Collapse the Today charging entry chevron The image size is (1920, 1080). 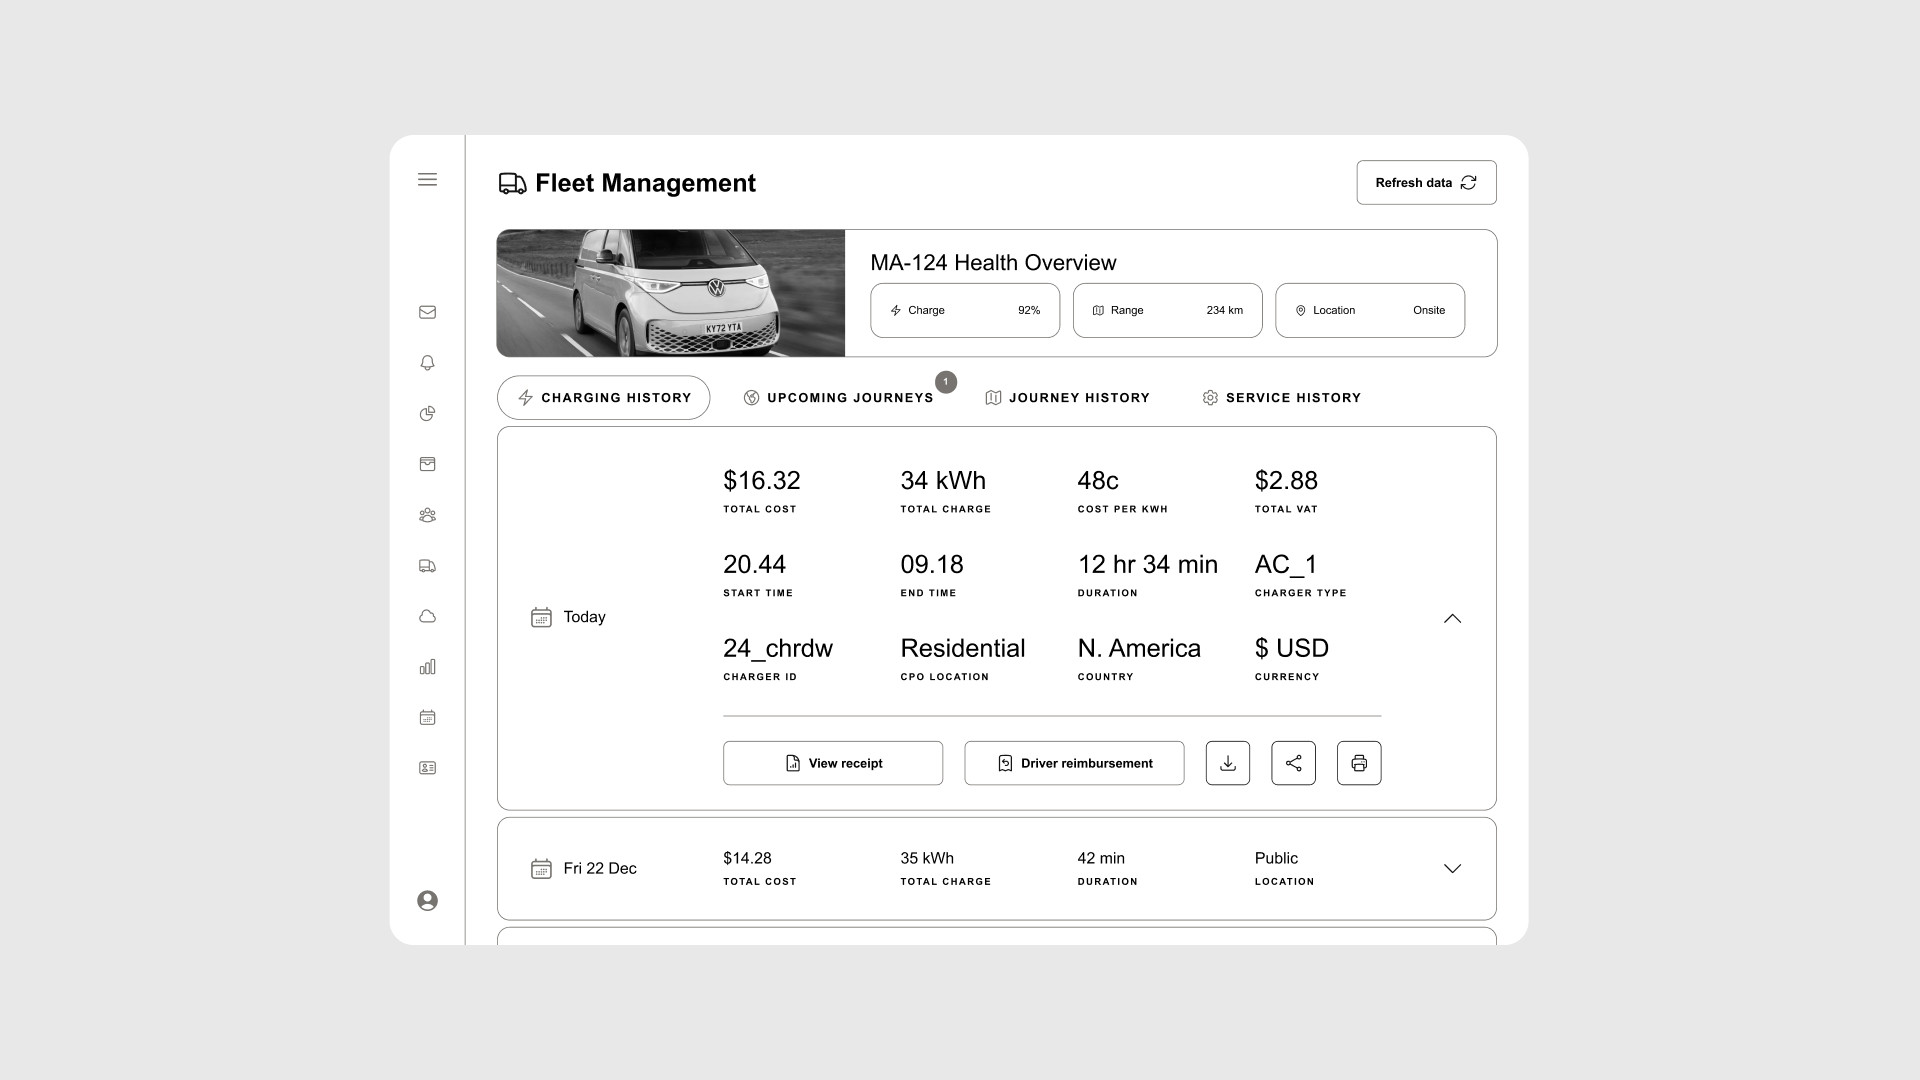(x=1453, y=618)
